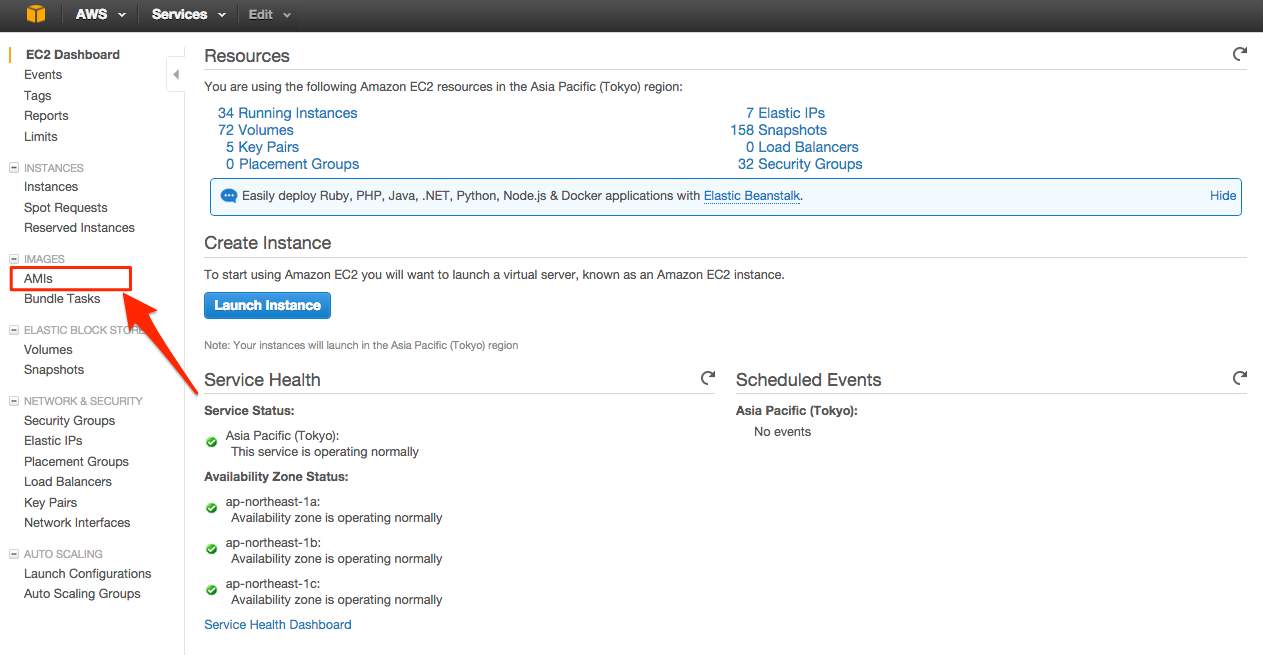Refresh the Resources section
The image size is (1263, 655).
pyautogui.click(x=1240, y=54)
